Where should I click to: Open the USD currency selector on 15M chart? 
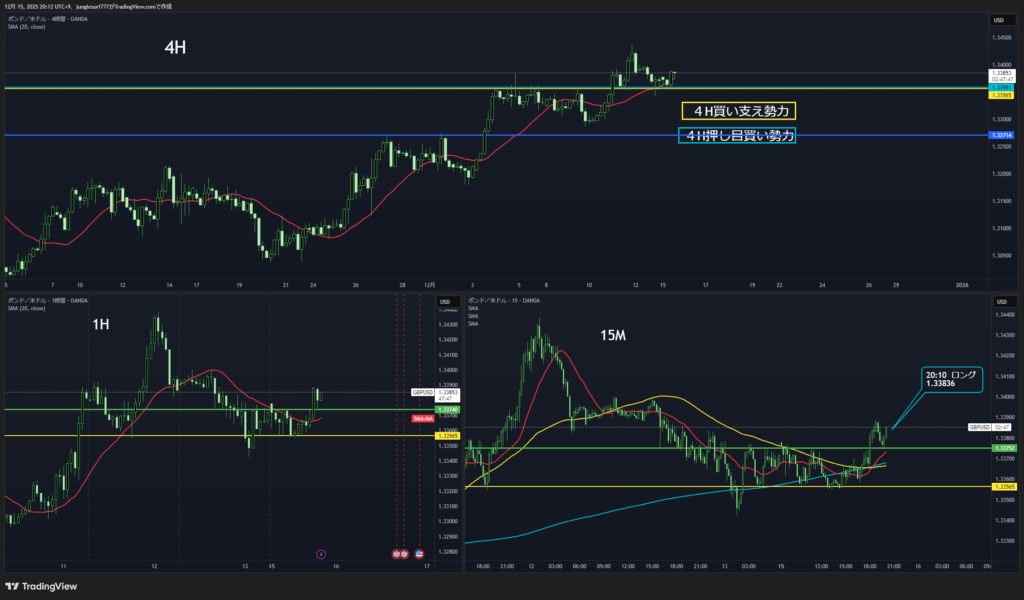click(998, 301)
